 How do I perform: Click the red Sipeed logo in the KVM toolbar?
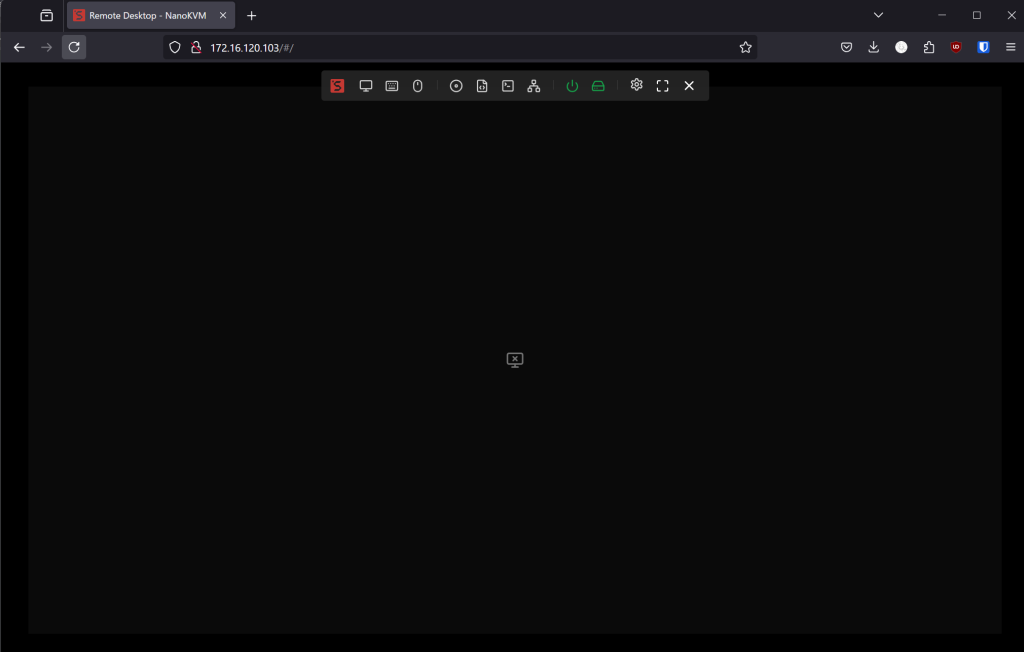[x=337, y=86]
